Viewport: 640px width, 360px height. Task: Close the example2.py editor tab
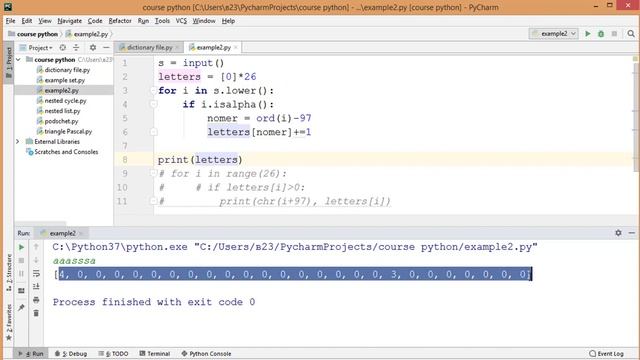click(x=236, y=48)
